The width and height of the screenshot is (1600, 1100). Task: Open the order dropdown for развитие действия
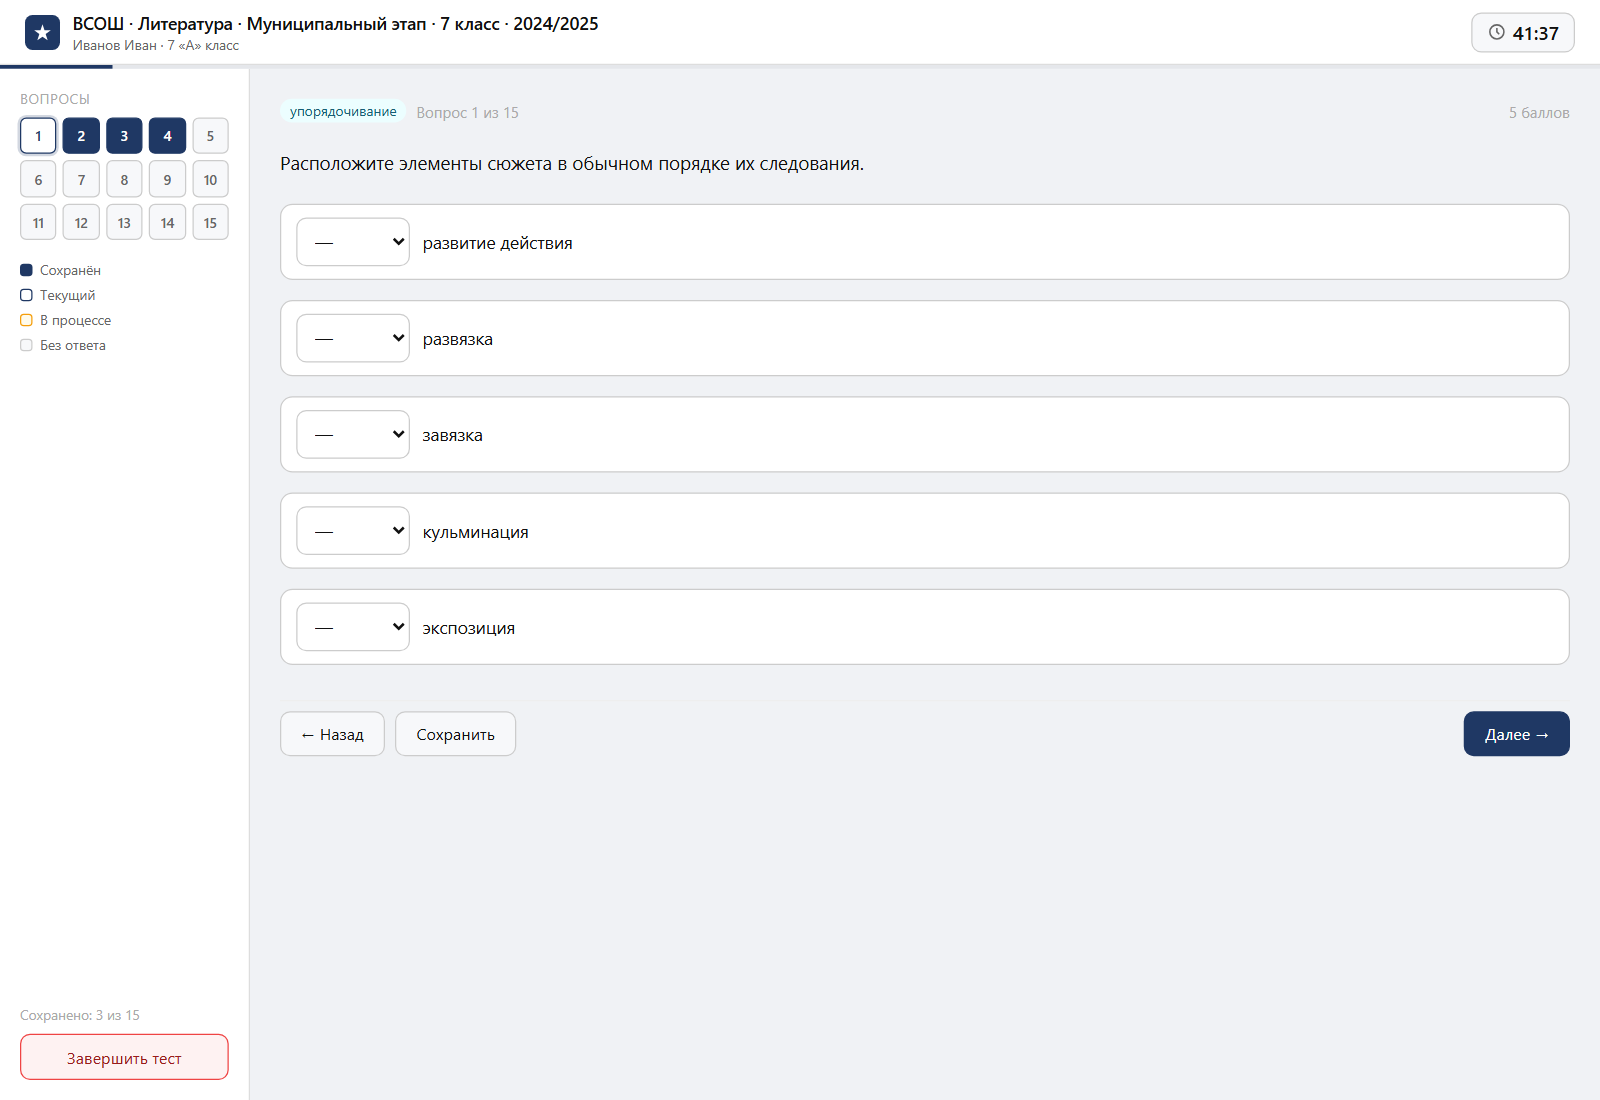coord(353,242)
